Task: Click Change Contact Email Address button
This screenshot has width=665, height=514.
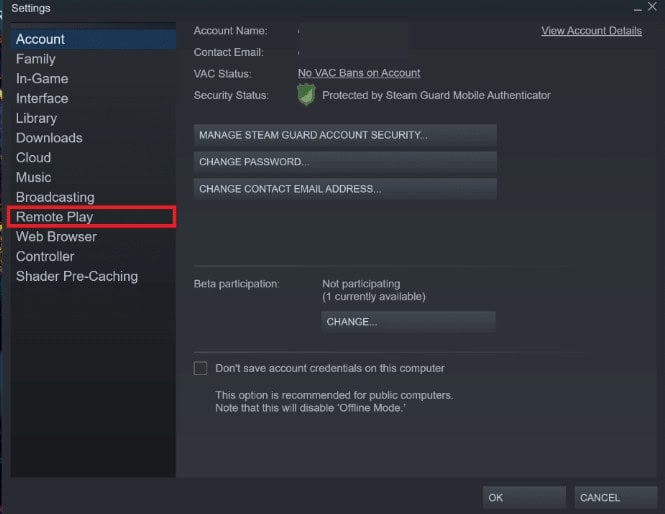Action: [x=345, y=189]
